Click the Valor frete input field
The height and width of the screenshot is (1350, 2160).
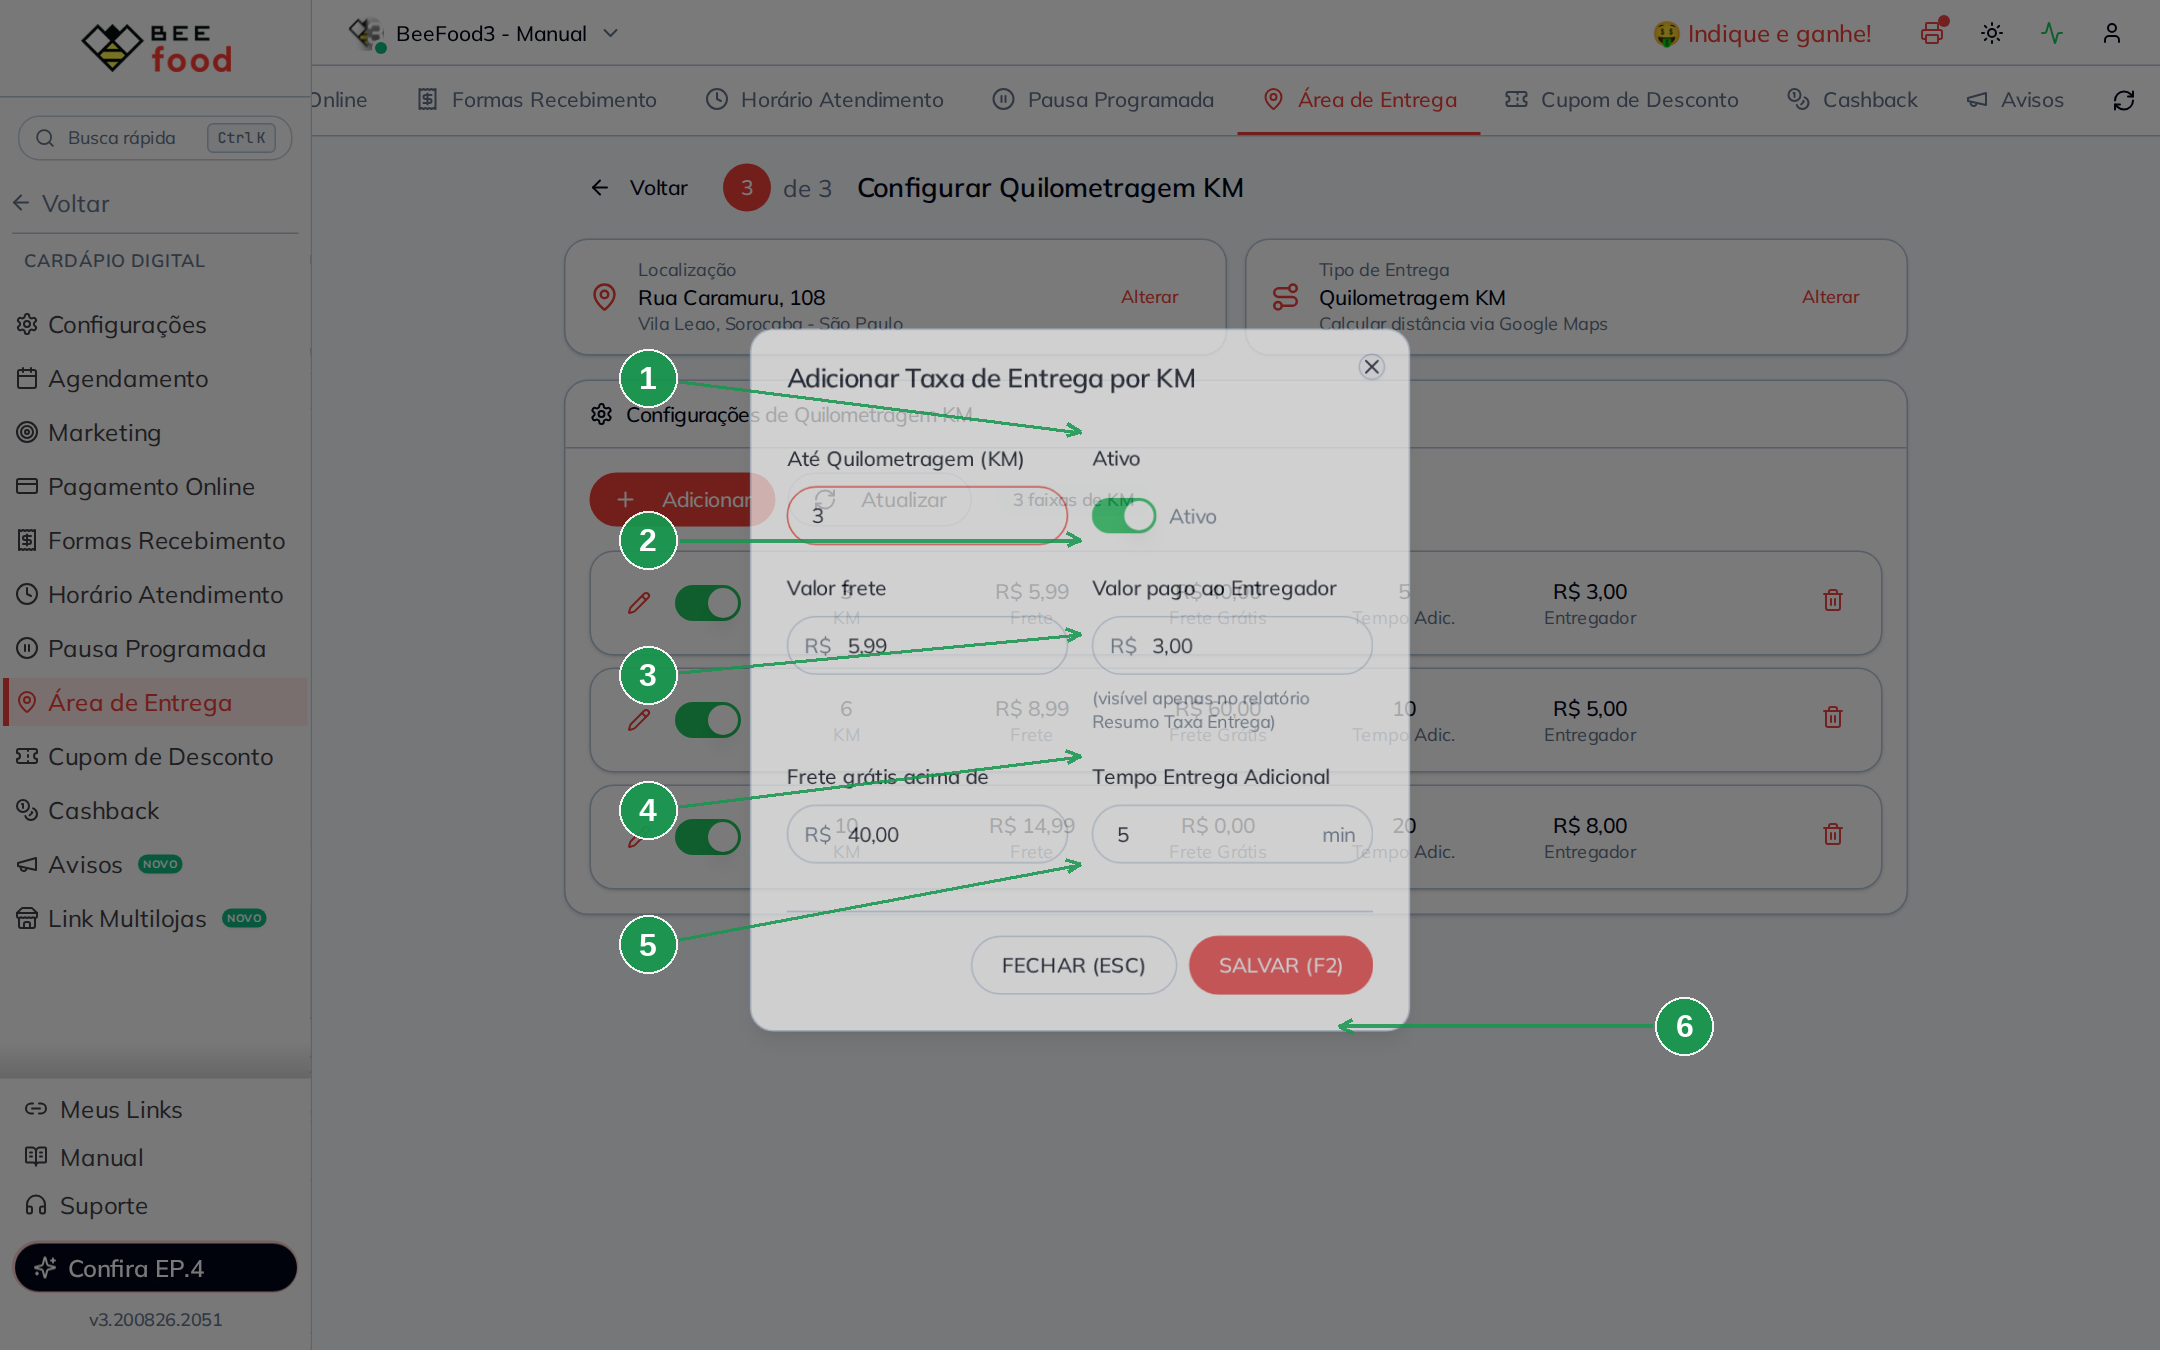pos(928,646)
